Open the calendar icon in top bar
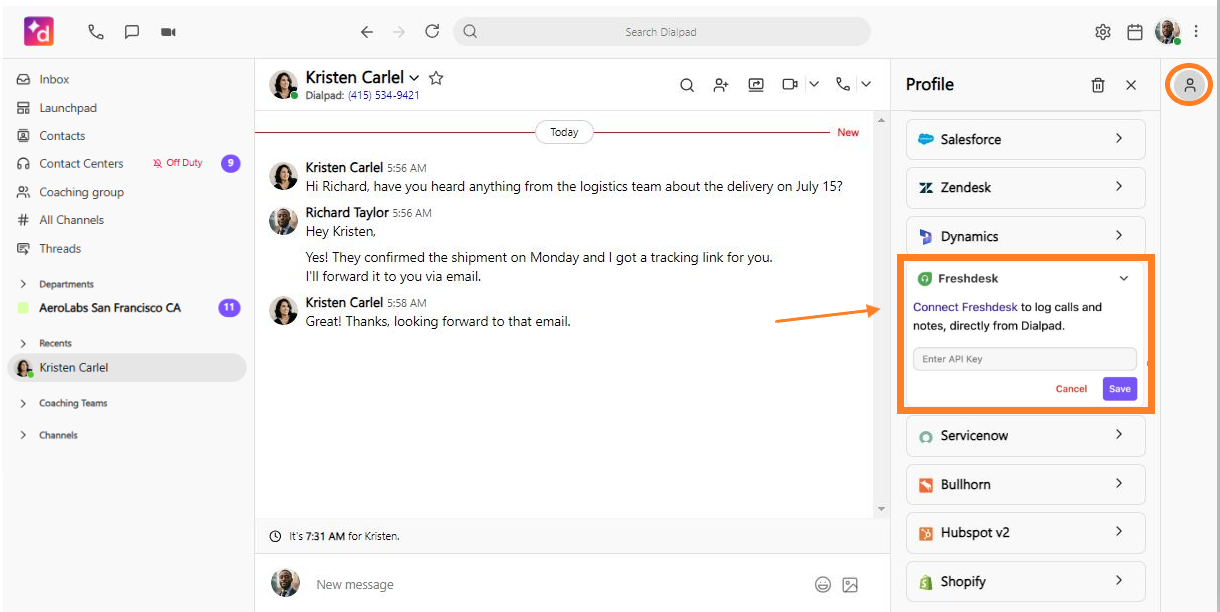Image resolution: width=1220 pixels, height=612 pixels. tap(1135, 32)
